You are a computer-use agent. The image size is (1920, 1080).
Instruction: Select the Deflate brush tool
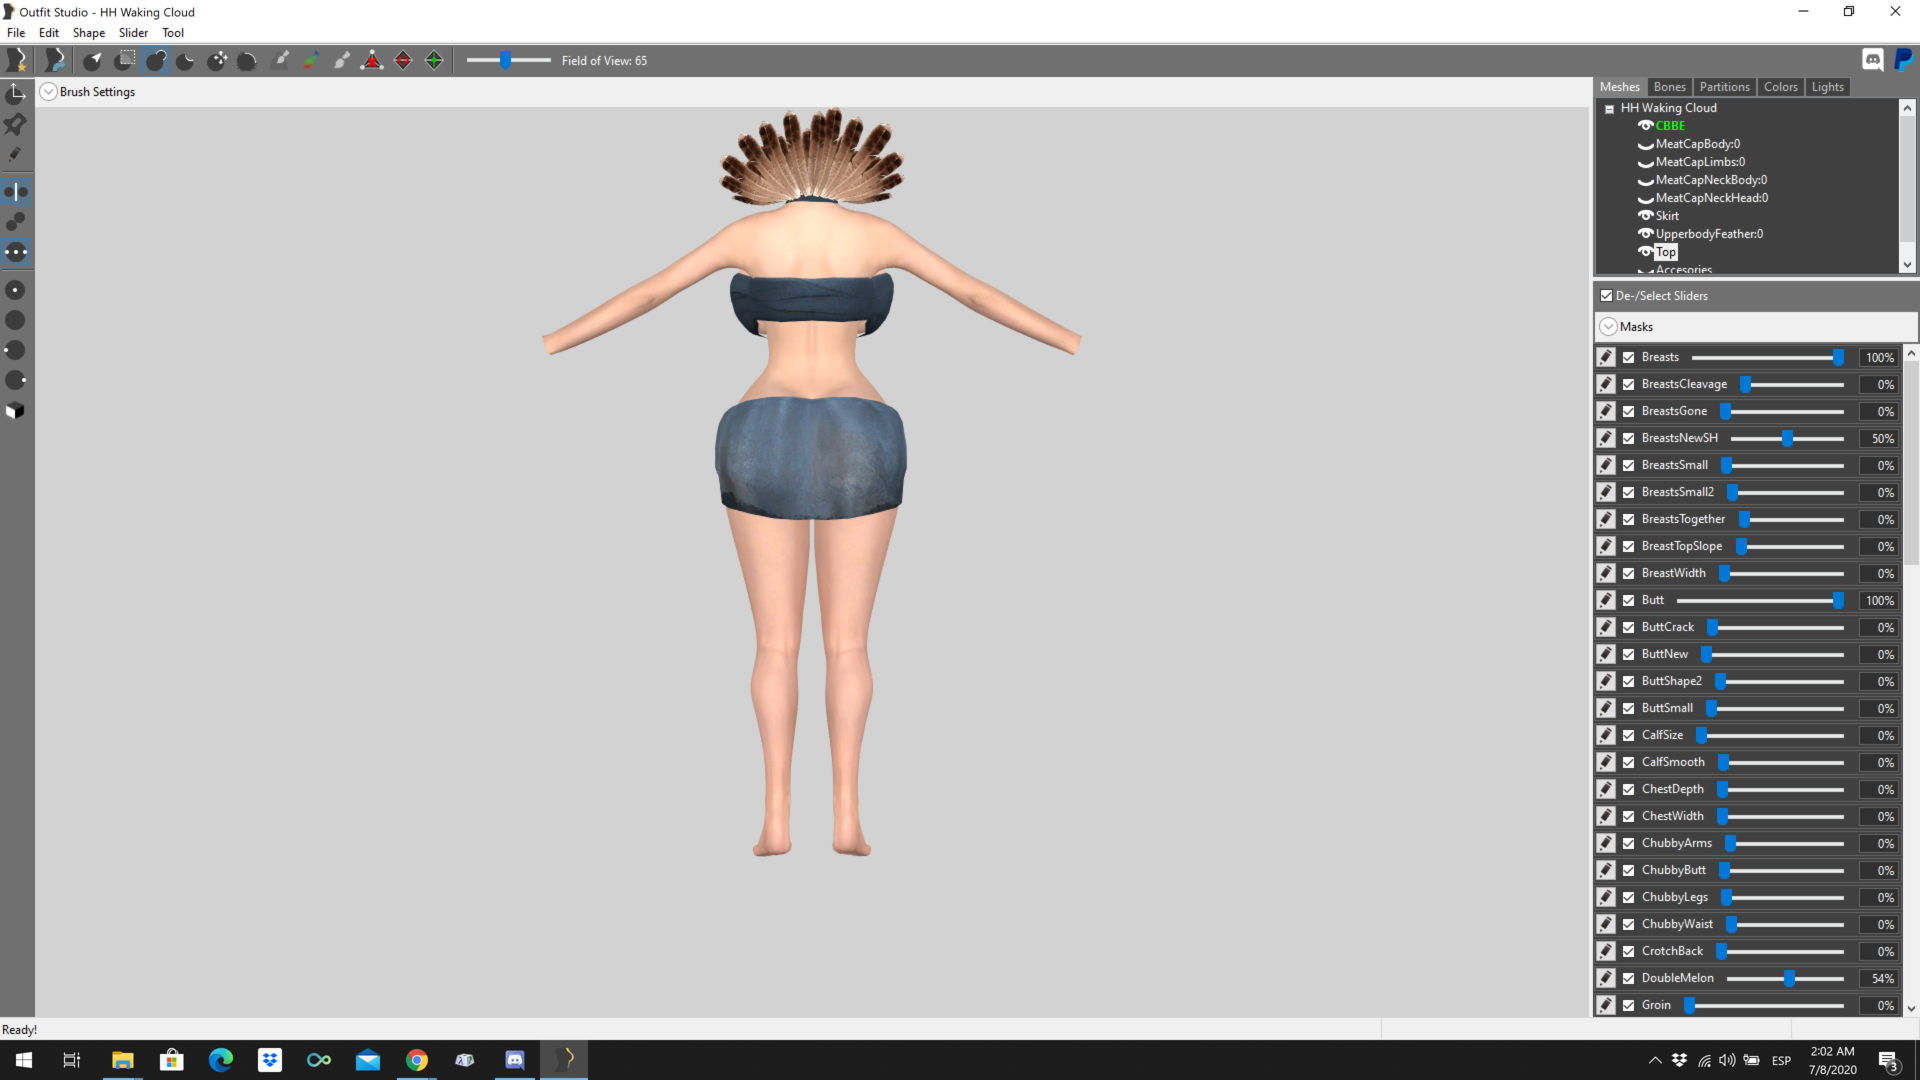(186, 60)
